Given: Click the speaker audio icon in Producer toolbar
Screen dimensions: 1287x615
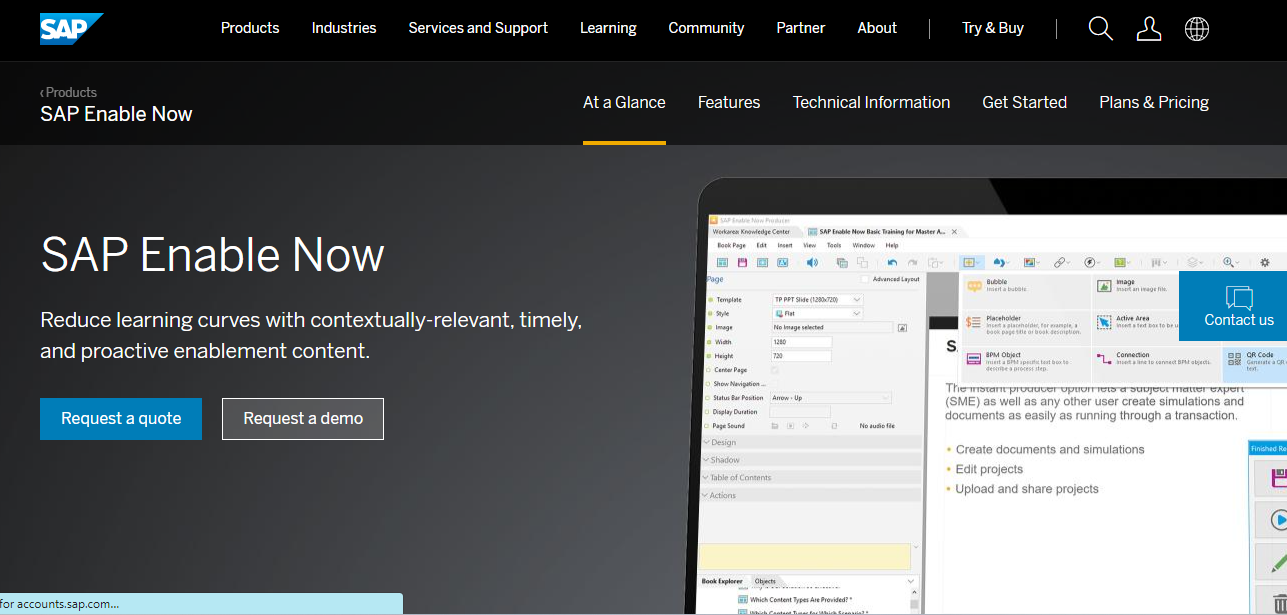Looking at the screenshot, I should 812,262.
